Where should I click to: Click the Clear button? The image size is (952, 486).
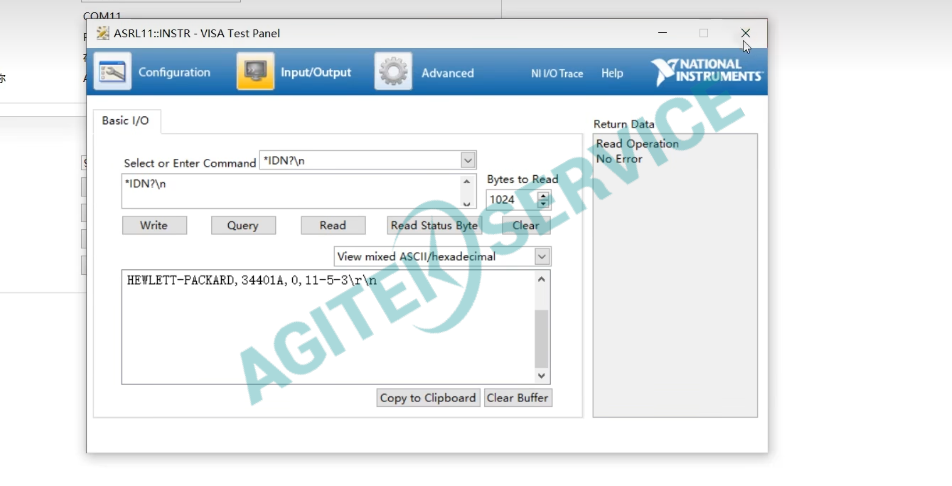point(526,225)
